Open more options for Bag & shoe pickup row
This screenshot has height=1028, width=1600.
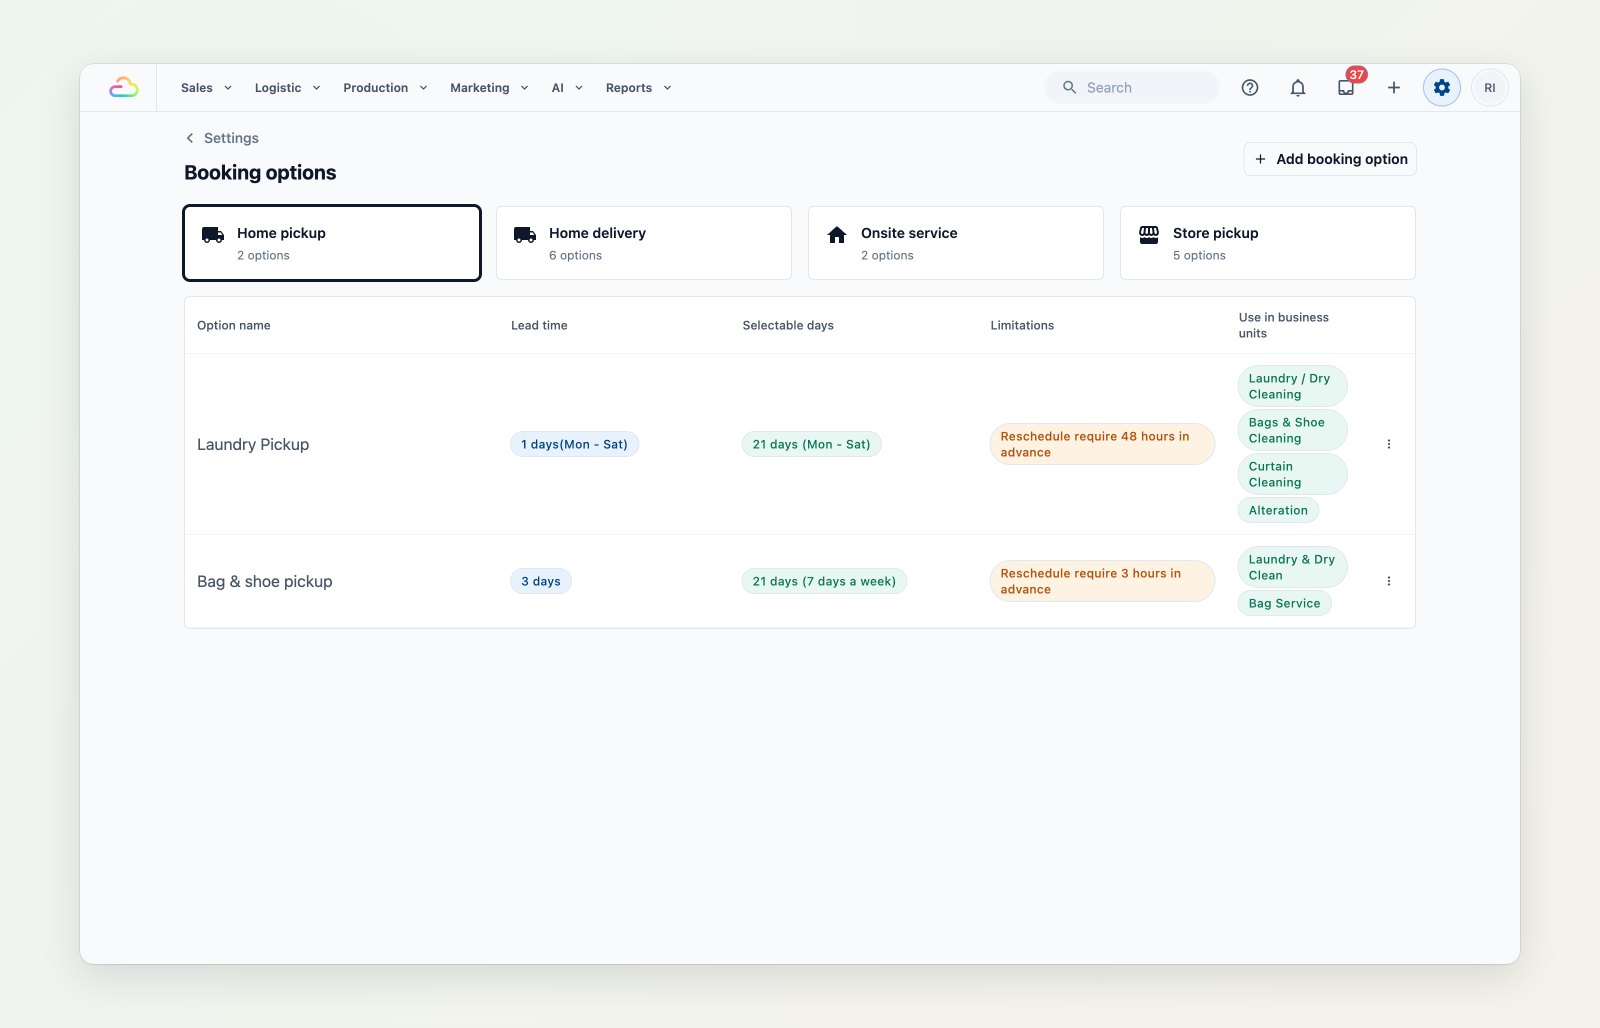1389,581
